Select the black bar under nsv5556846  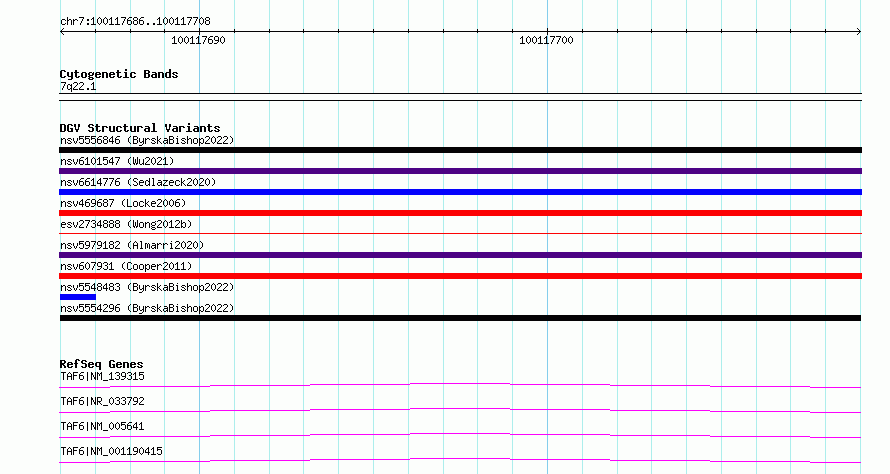[x=460, y=150]
